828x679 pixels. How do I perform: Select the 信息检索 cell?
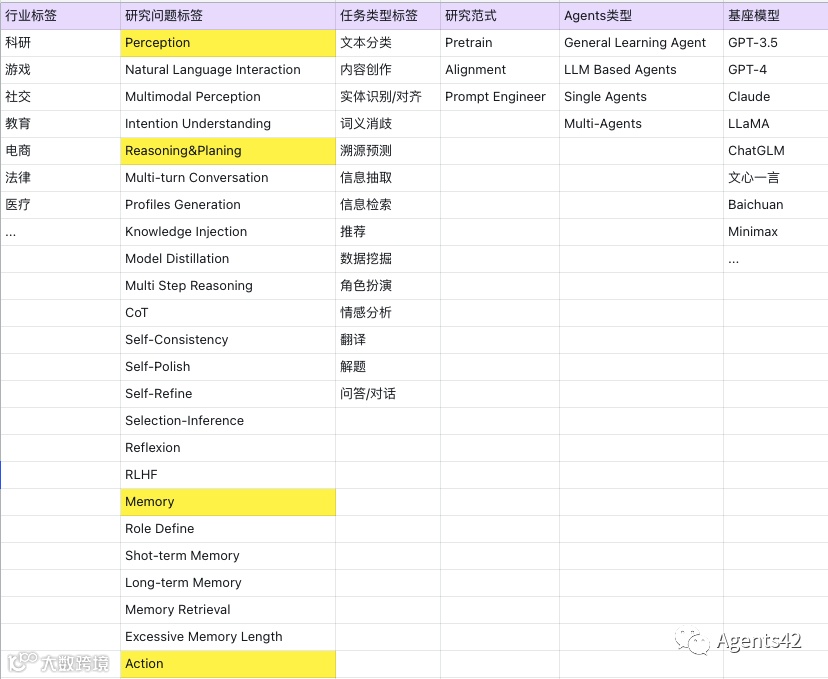(388, 205)
